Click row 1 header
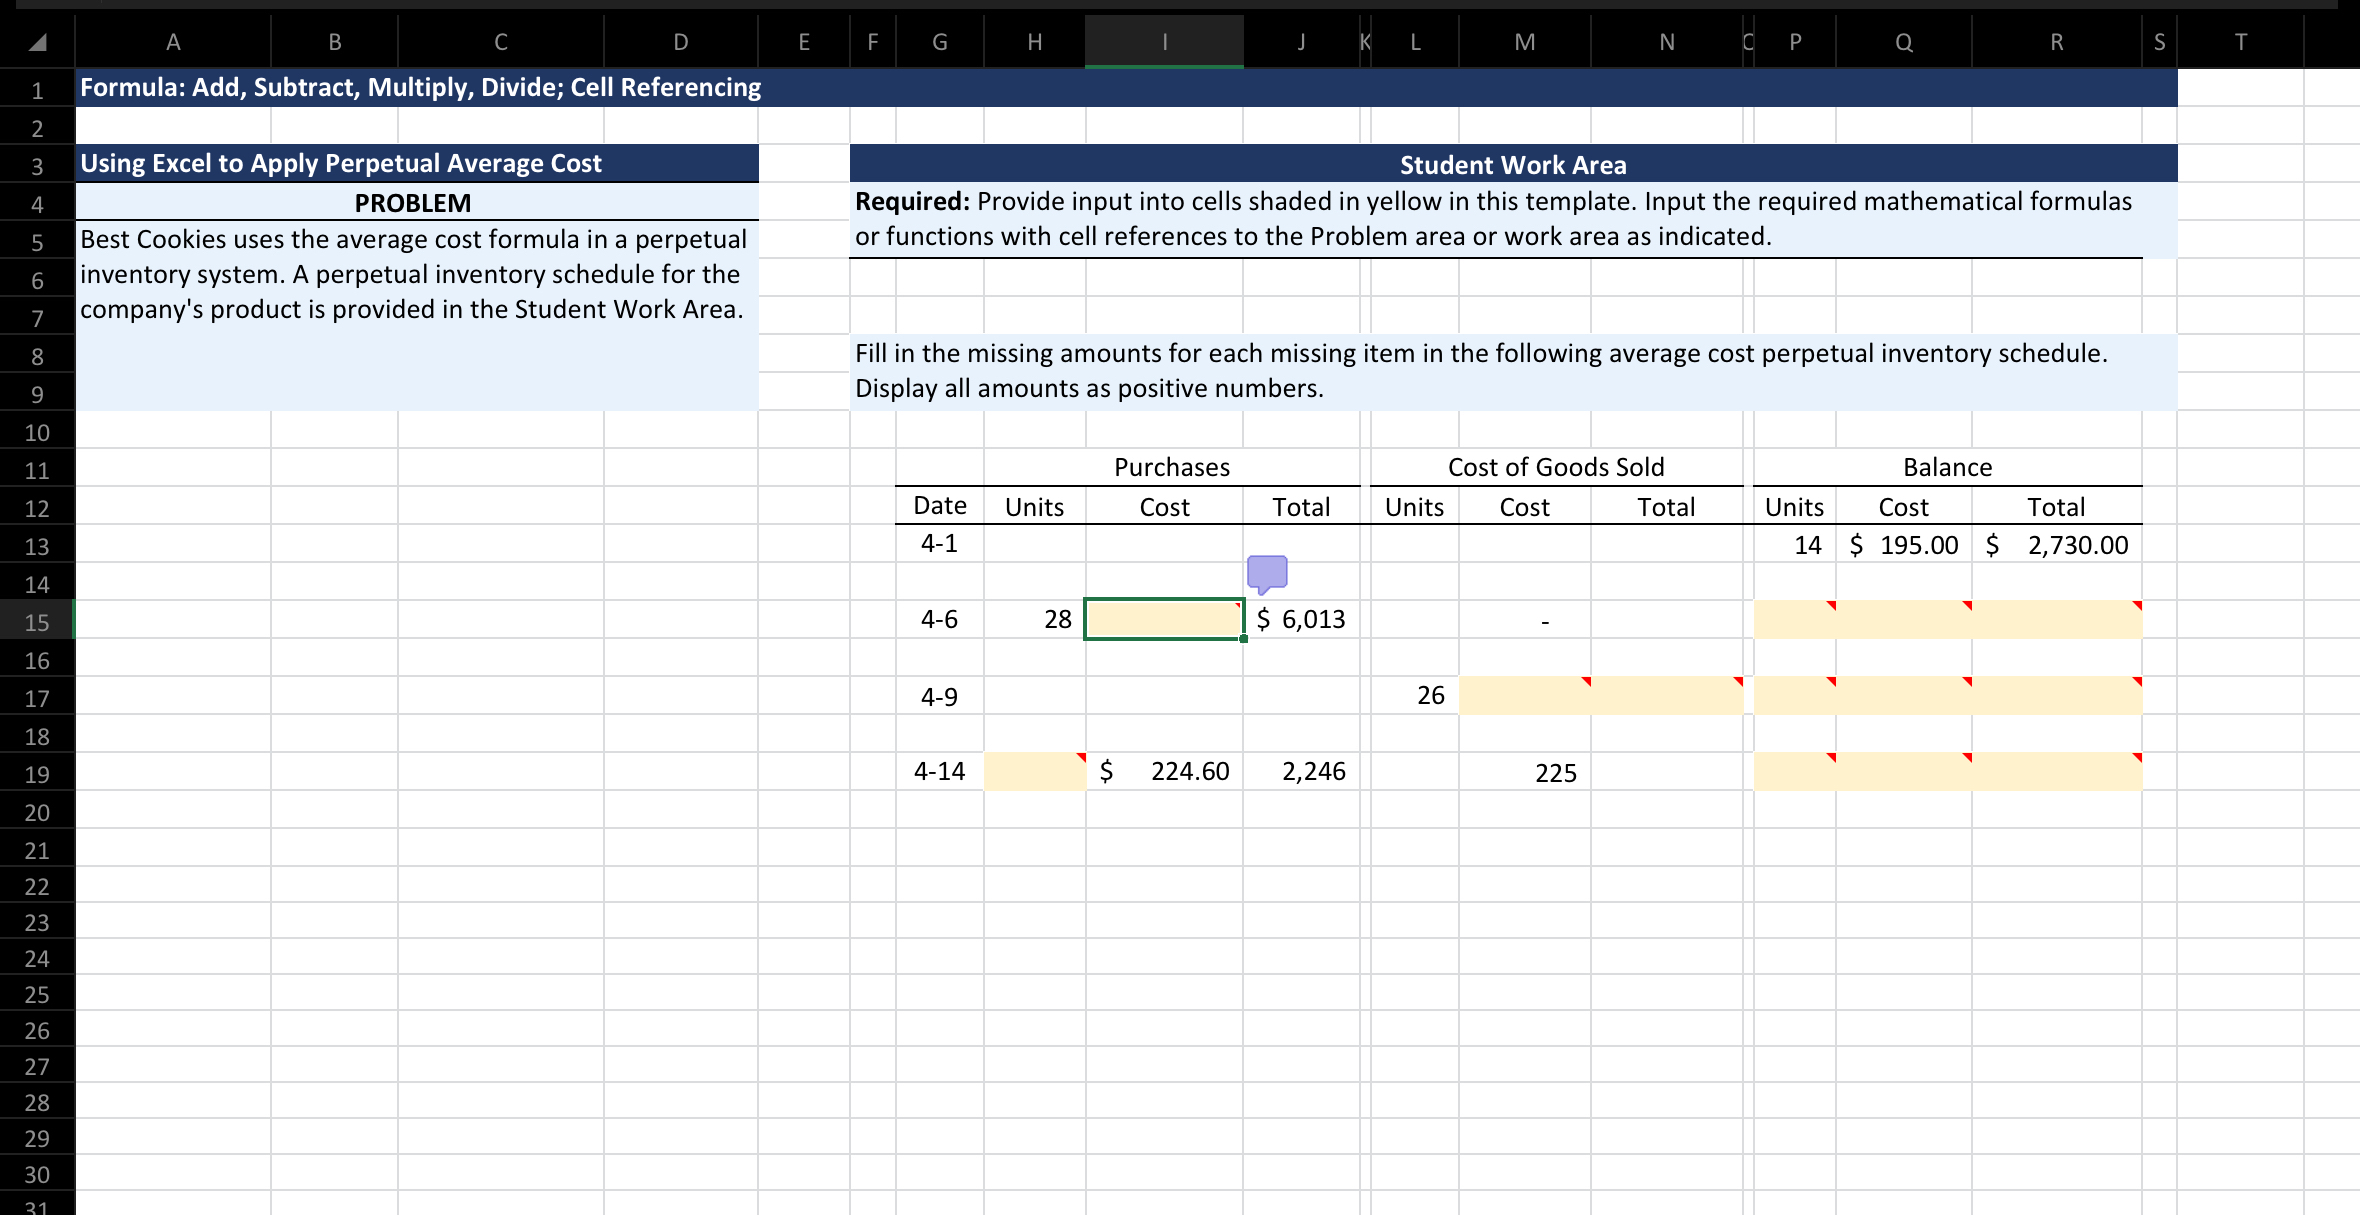Viewport: 2360px width, 1215px height. pyautogui.click(x=37, y=90)
